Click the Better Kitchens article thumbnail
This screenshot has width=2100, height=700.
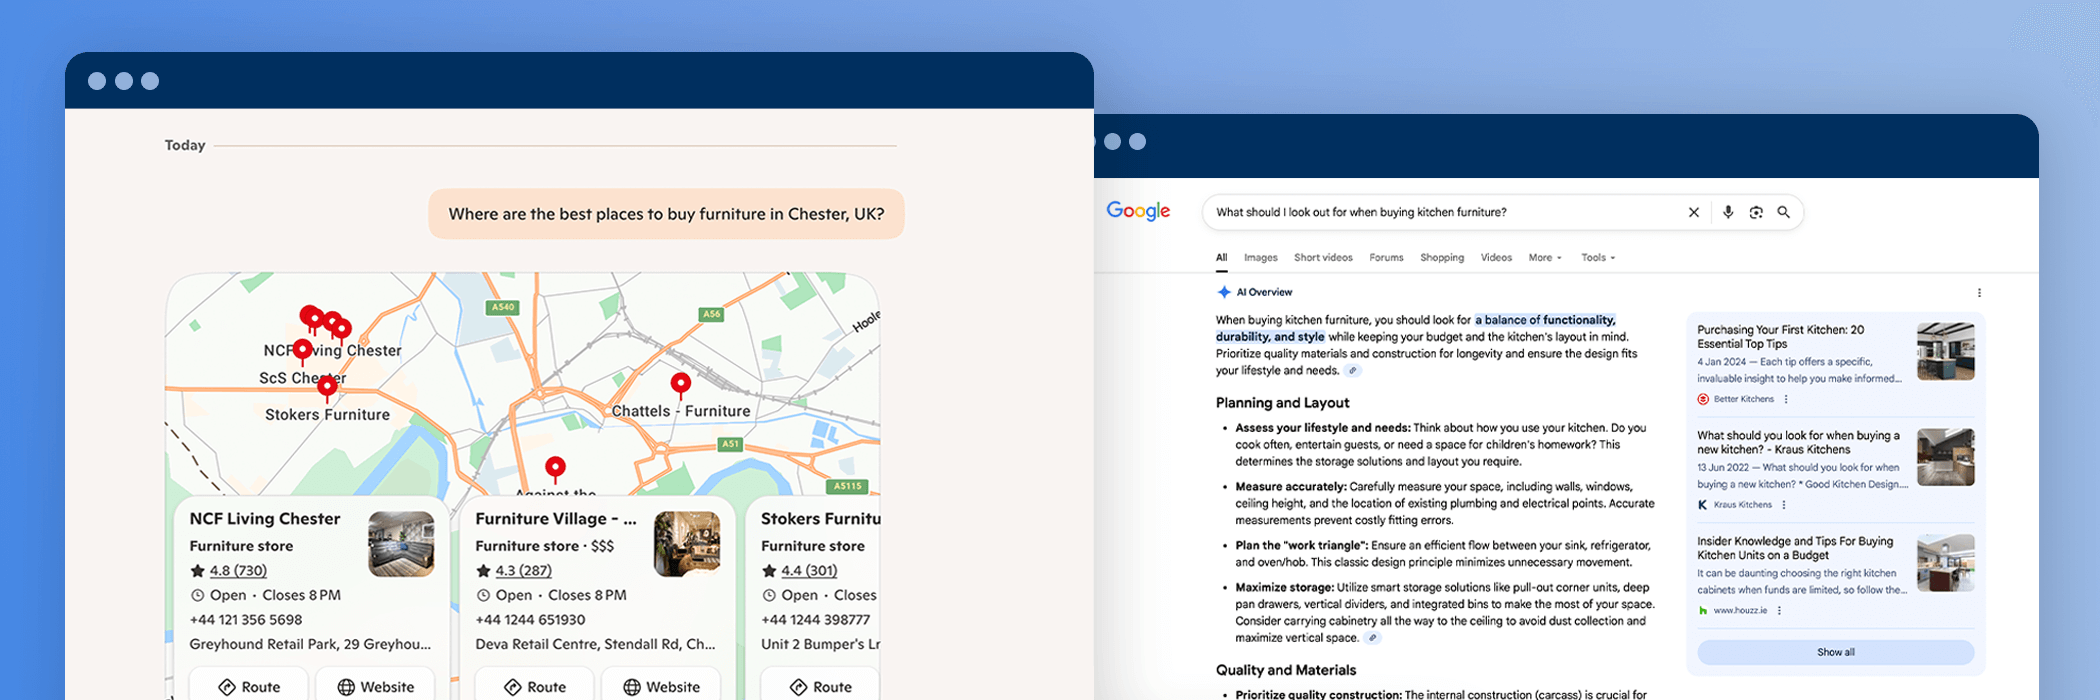click(1945, 351)
